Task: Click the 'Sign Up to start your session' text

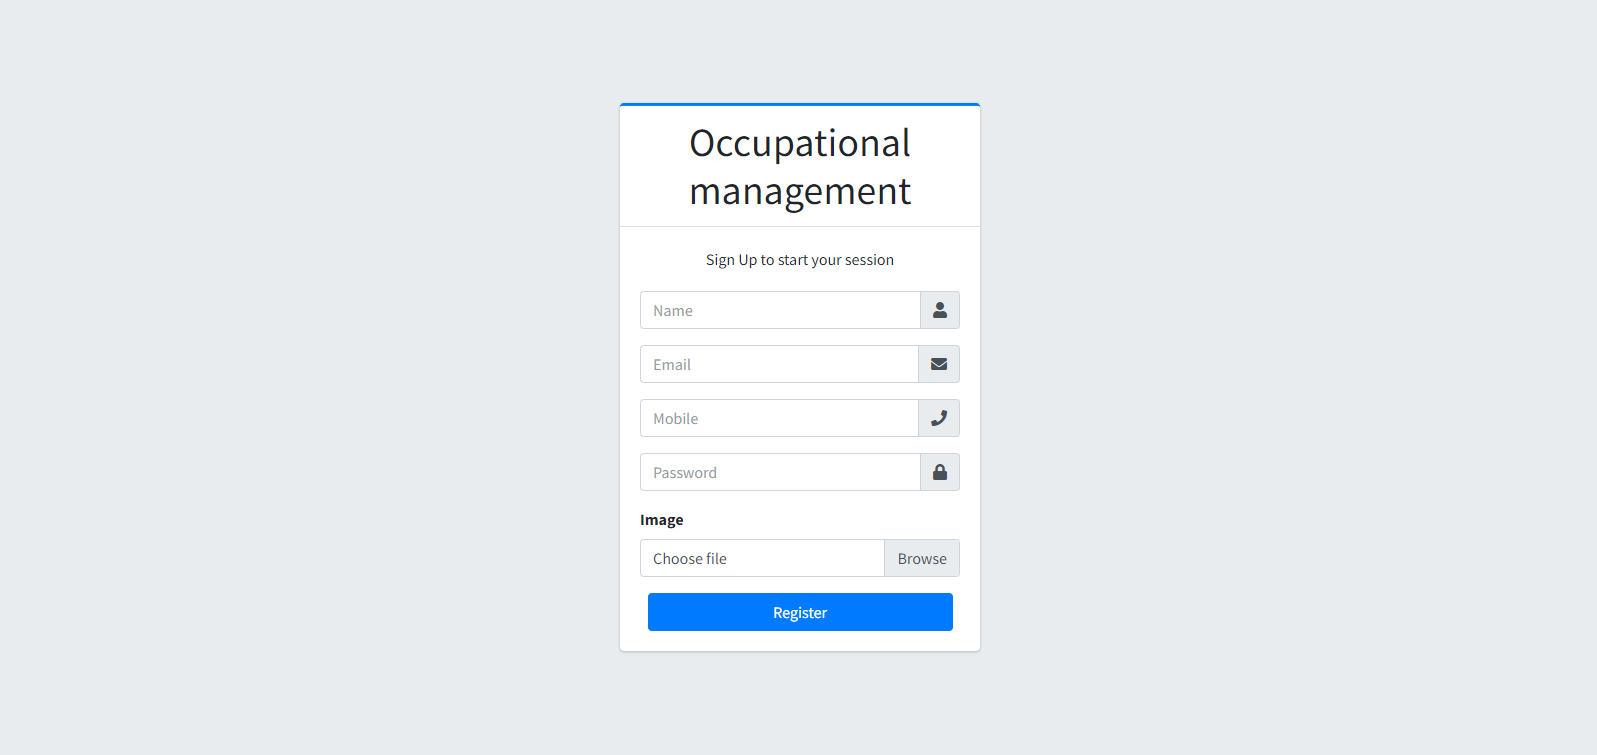Action: (800, 260)
